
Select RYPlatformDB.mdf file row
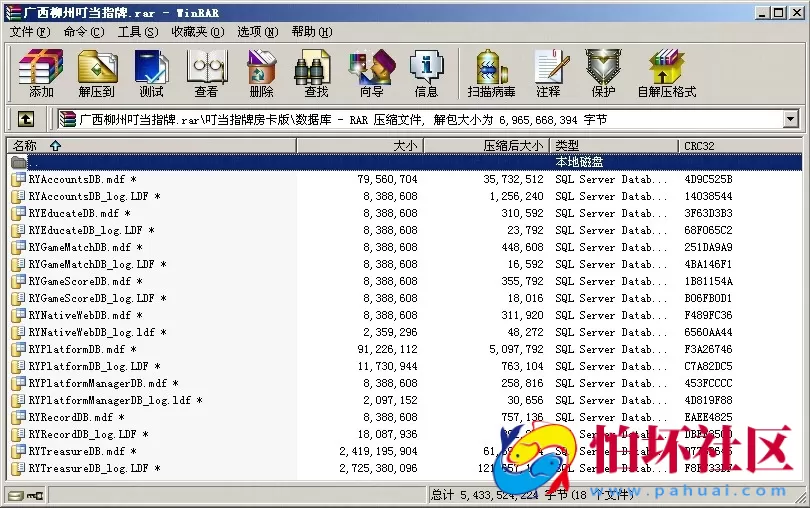click(x=77, y=350)
